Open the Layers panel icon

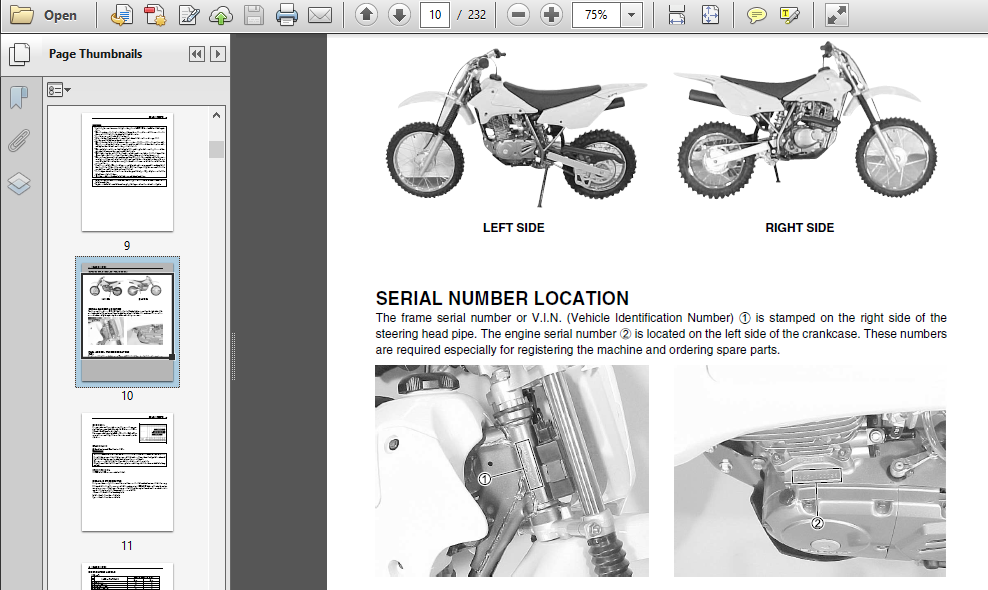(19, 184)
